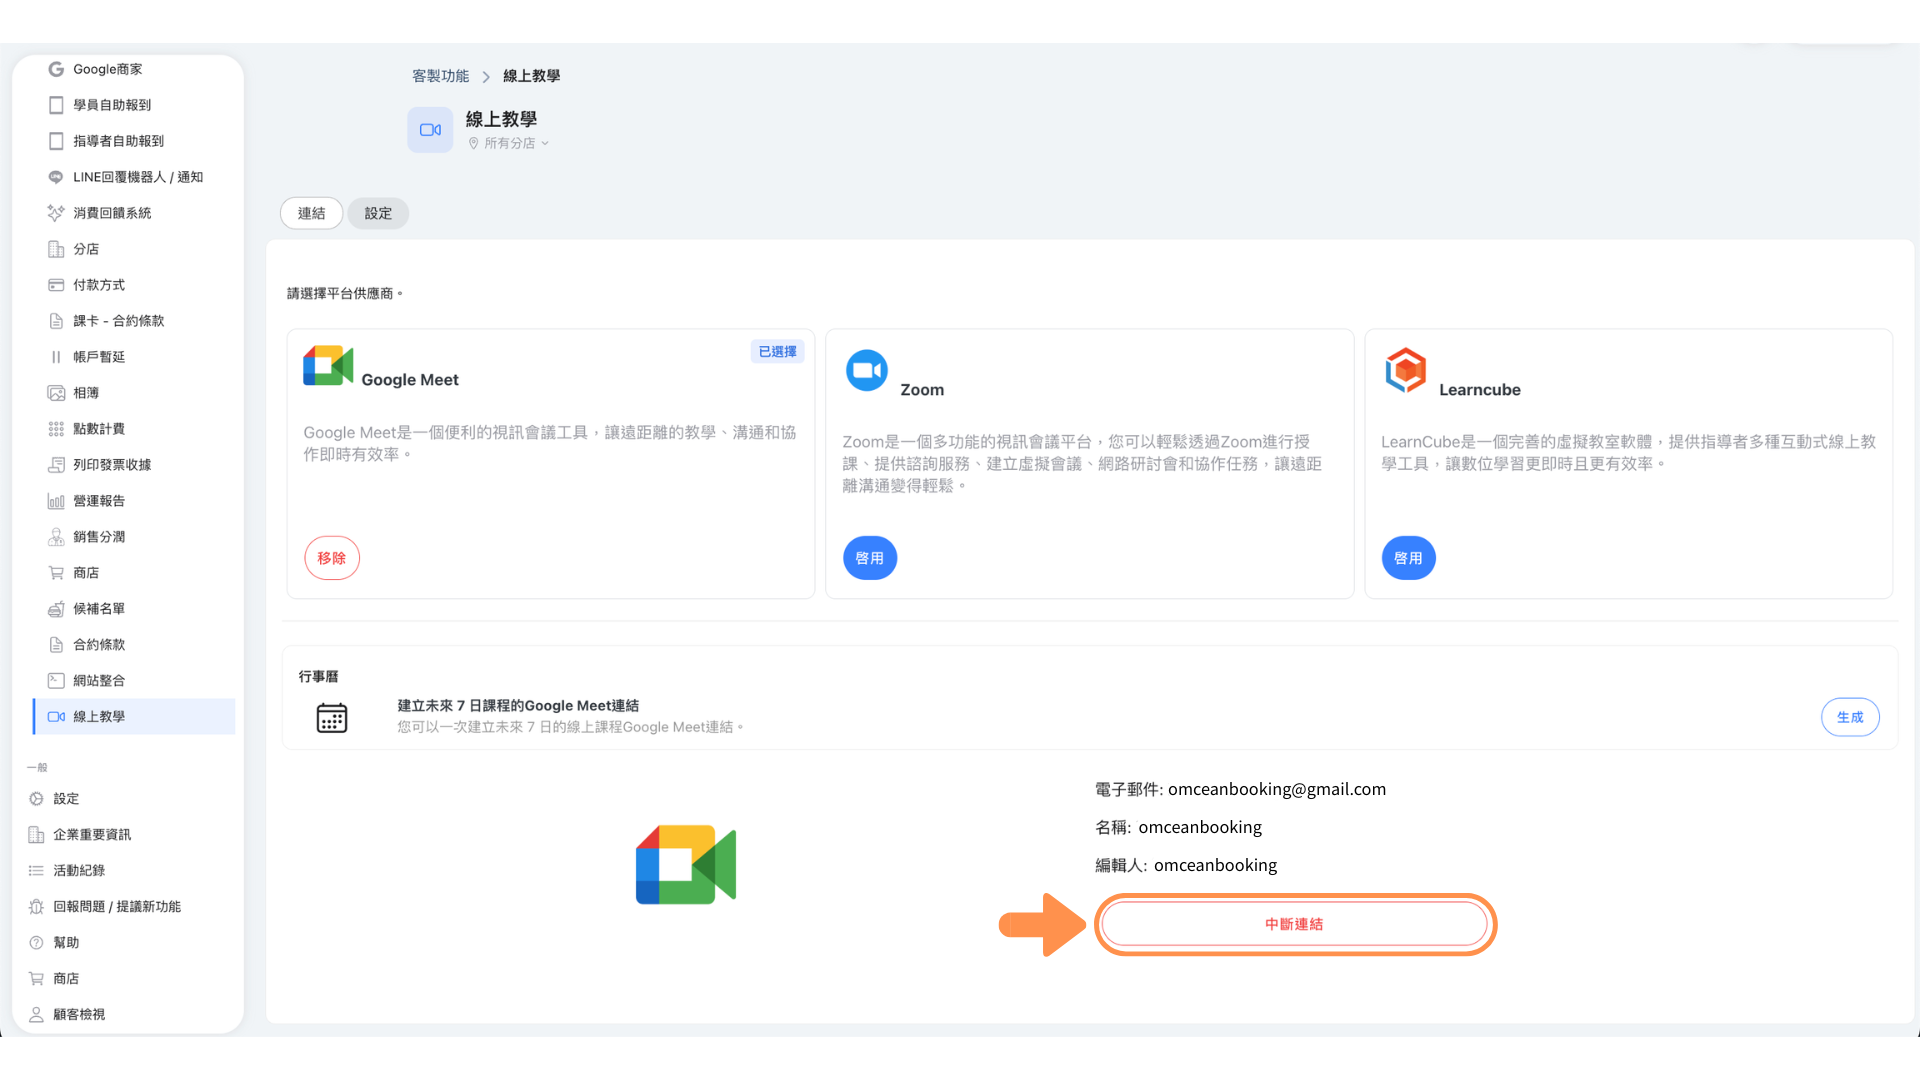The width and height of the screenshot is (1920, 1080).
Task: Click the 點數計費 sidebar label
Action: pyautogui.click(x=99, y=429)
